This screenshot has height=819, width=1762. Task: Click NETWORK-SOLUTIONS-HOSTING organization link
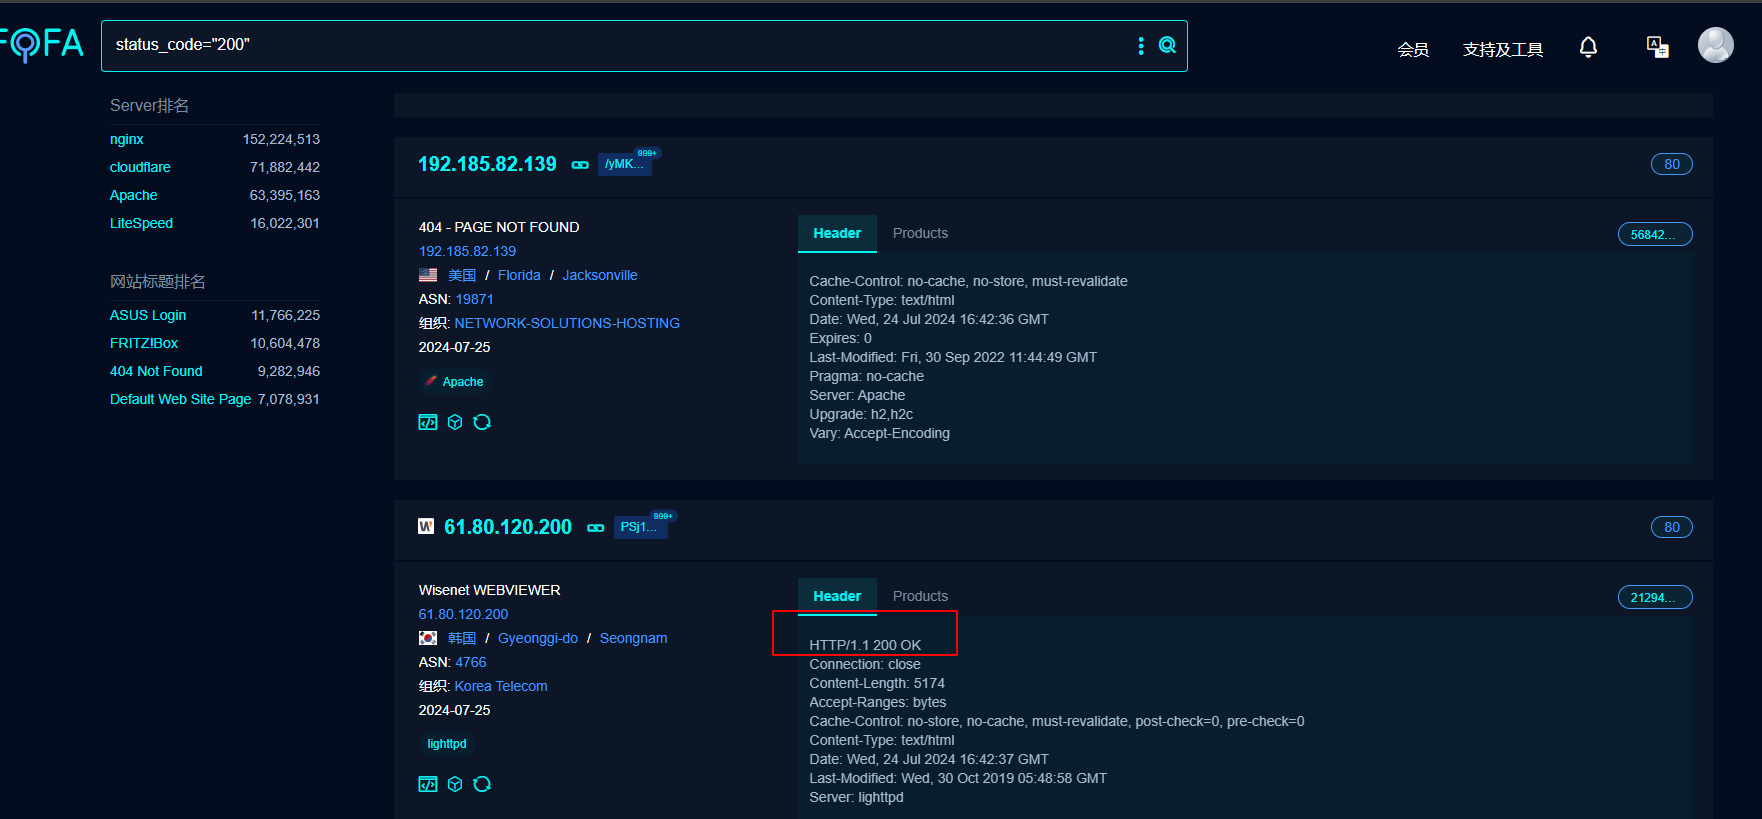[x=567, y=323]
